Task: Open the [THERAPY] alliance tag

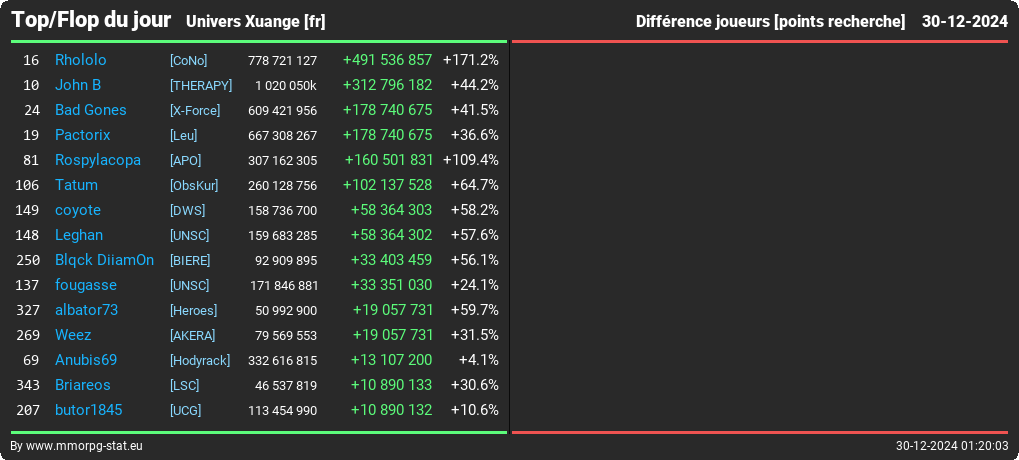Action: tap(201, 86)
